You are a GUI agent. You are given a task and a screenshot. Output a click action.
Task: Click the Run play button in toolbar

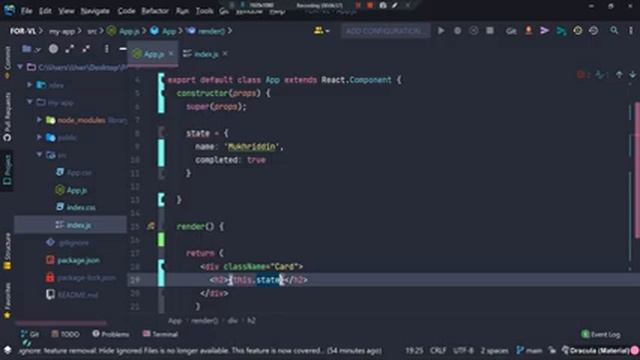point(441,31)
